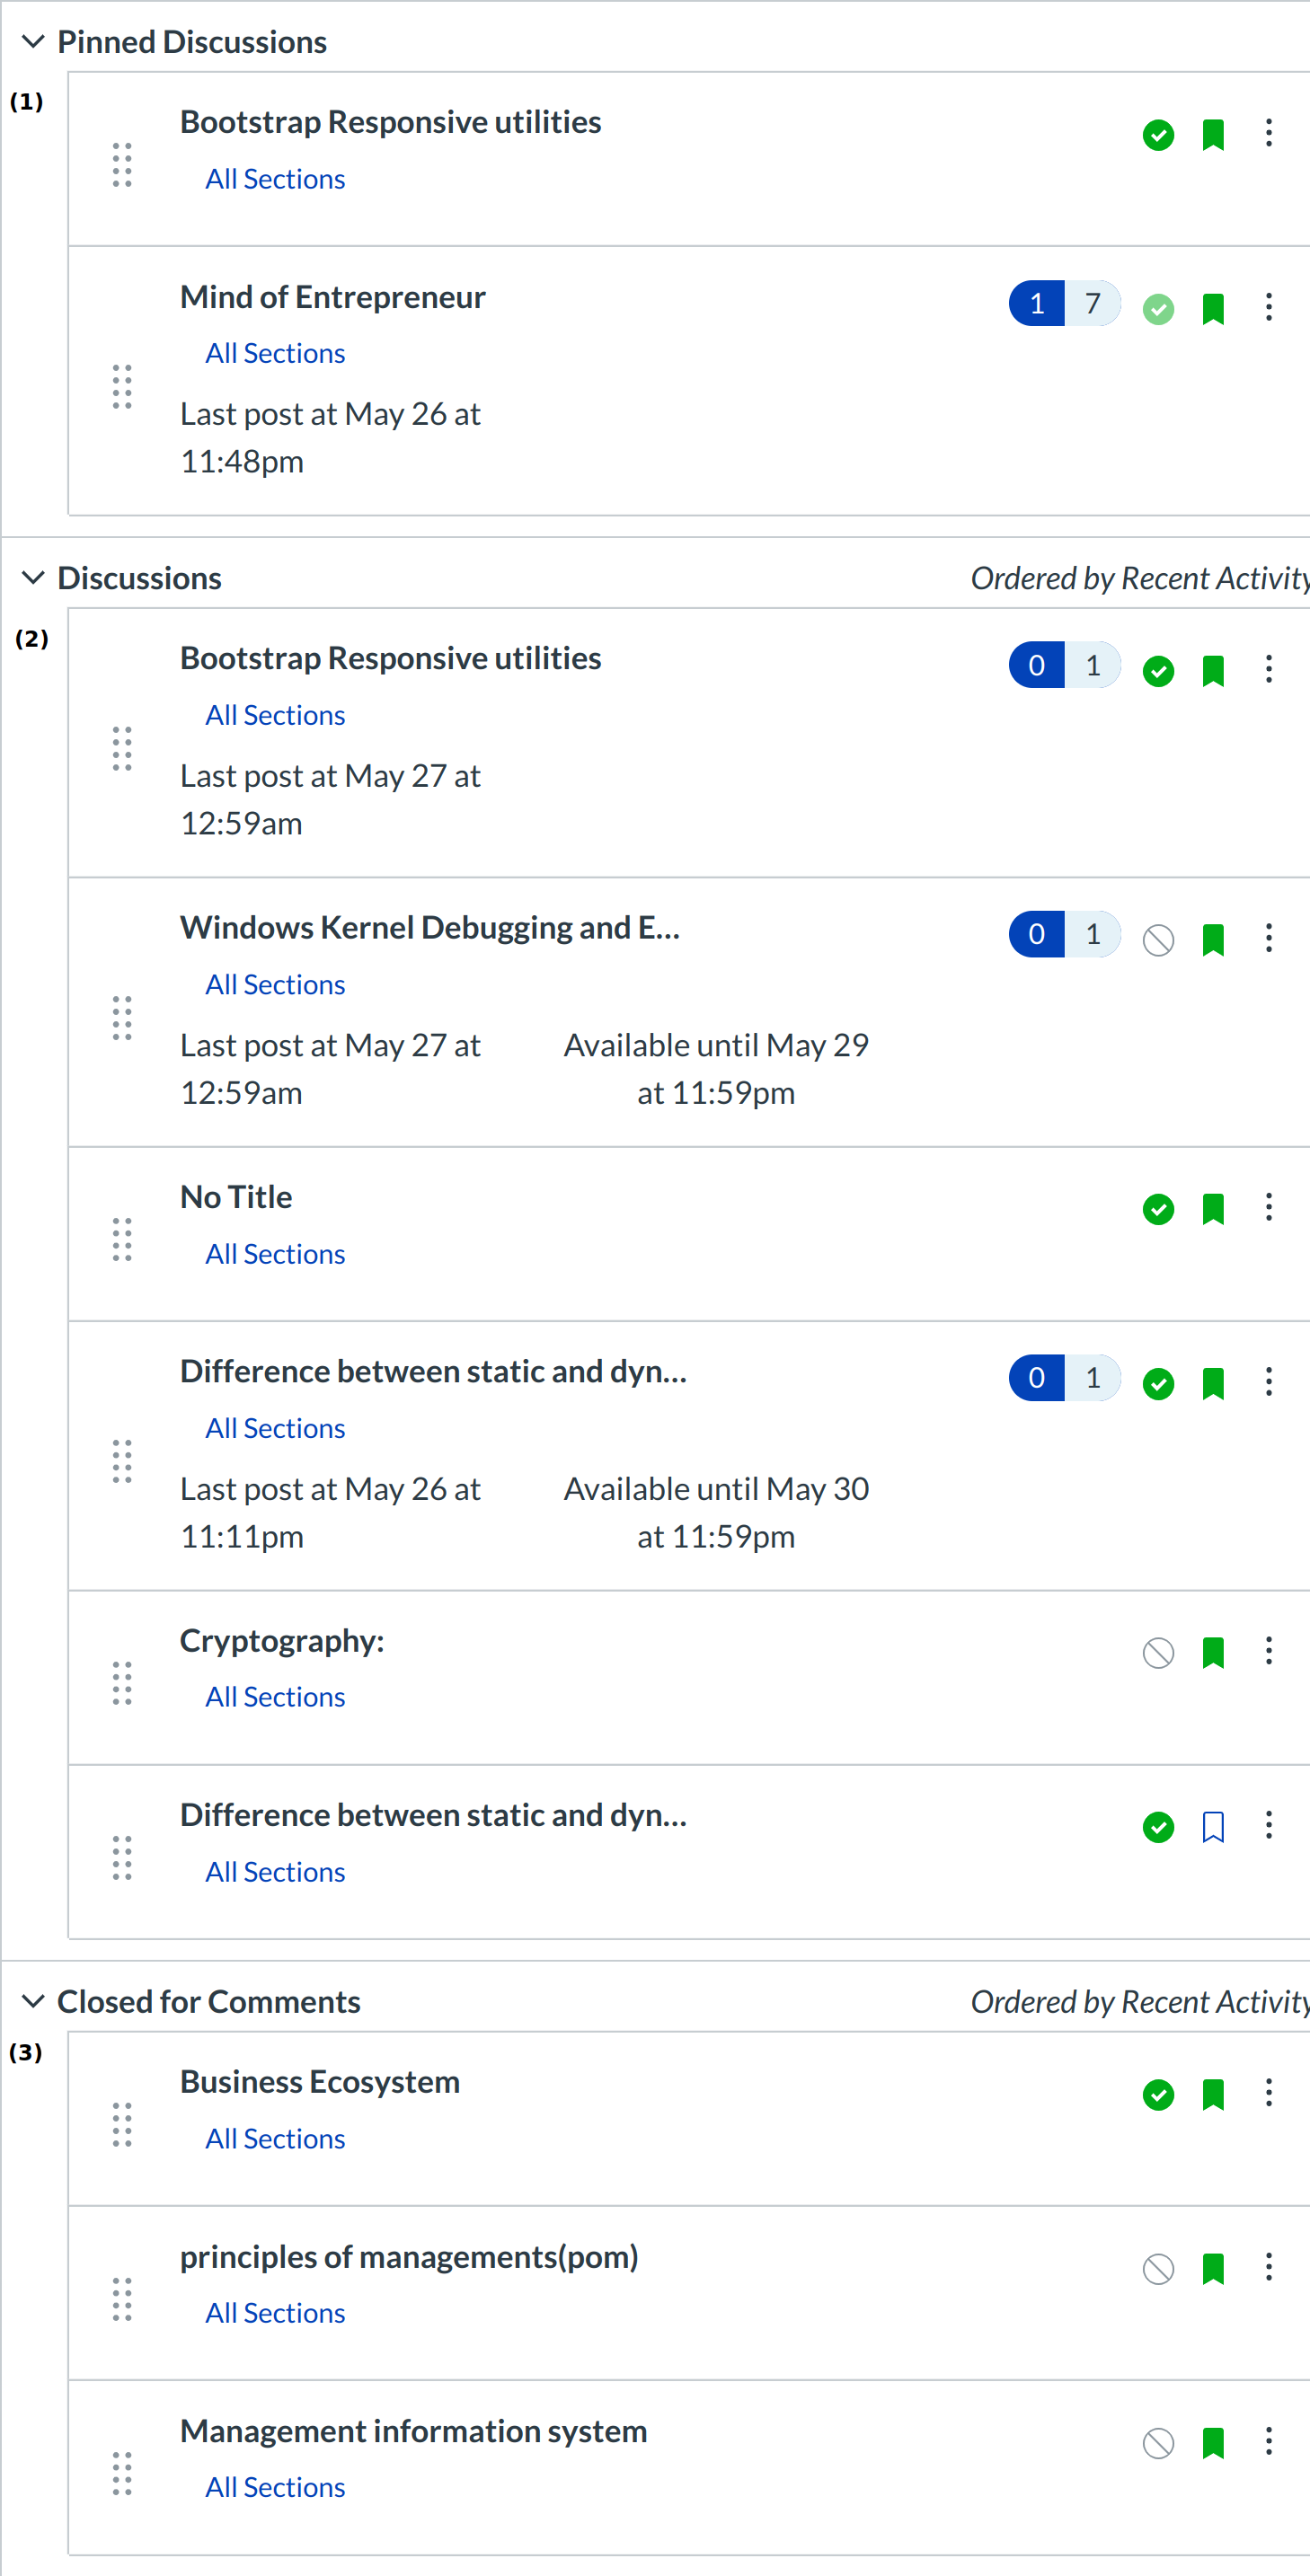Collapse the Discussions section
Image resolution: width=1310 pixels, height=2576 pixels.
tap(33, 578)
